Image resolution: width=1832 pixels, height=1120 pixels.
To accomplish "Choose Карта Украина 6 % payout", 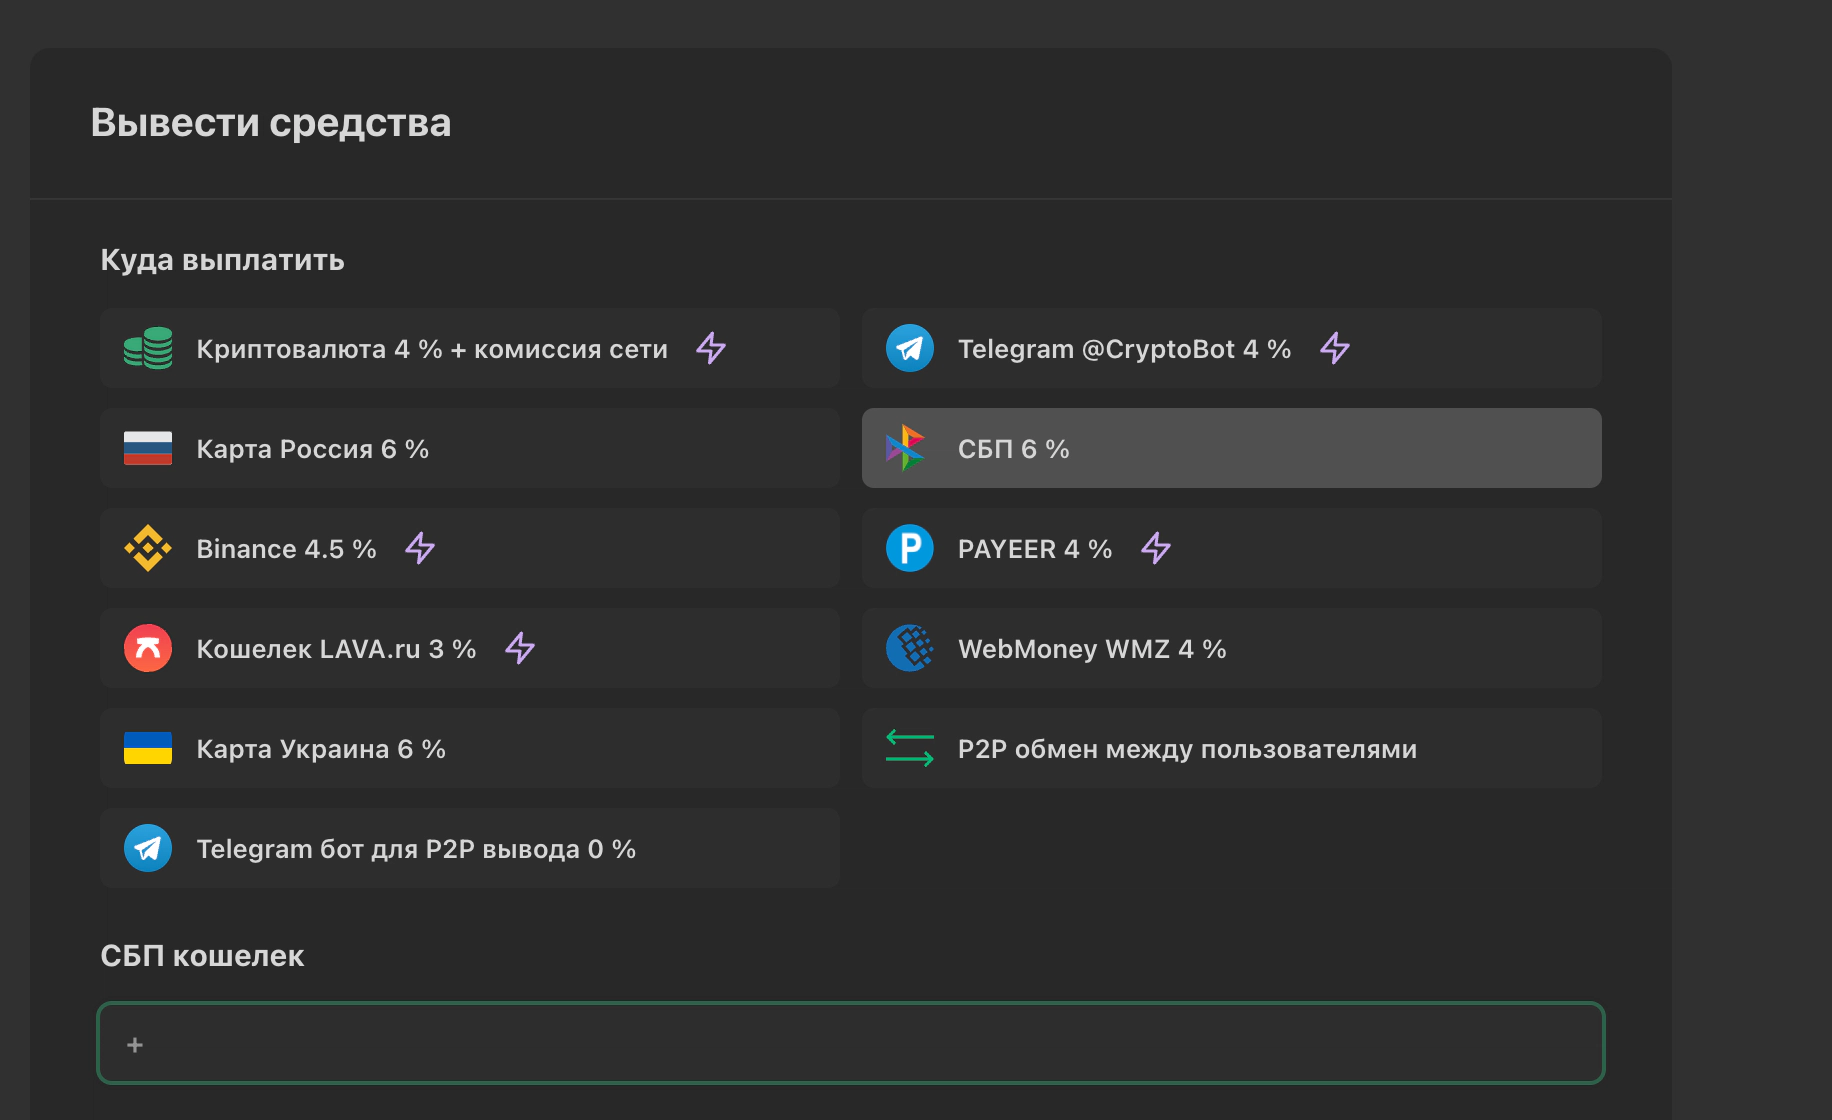I will [x=321, y=749].
